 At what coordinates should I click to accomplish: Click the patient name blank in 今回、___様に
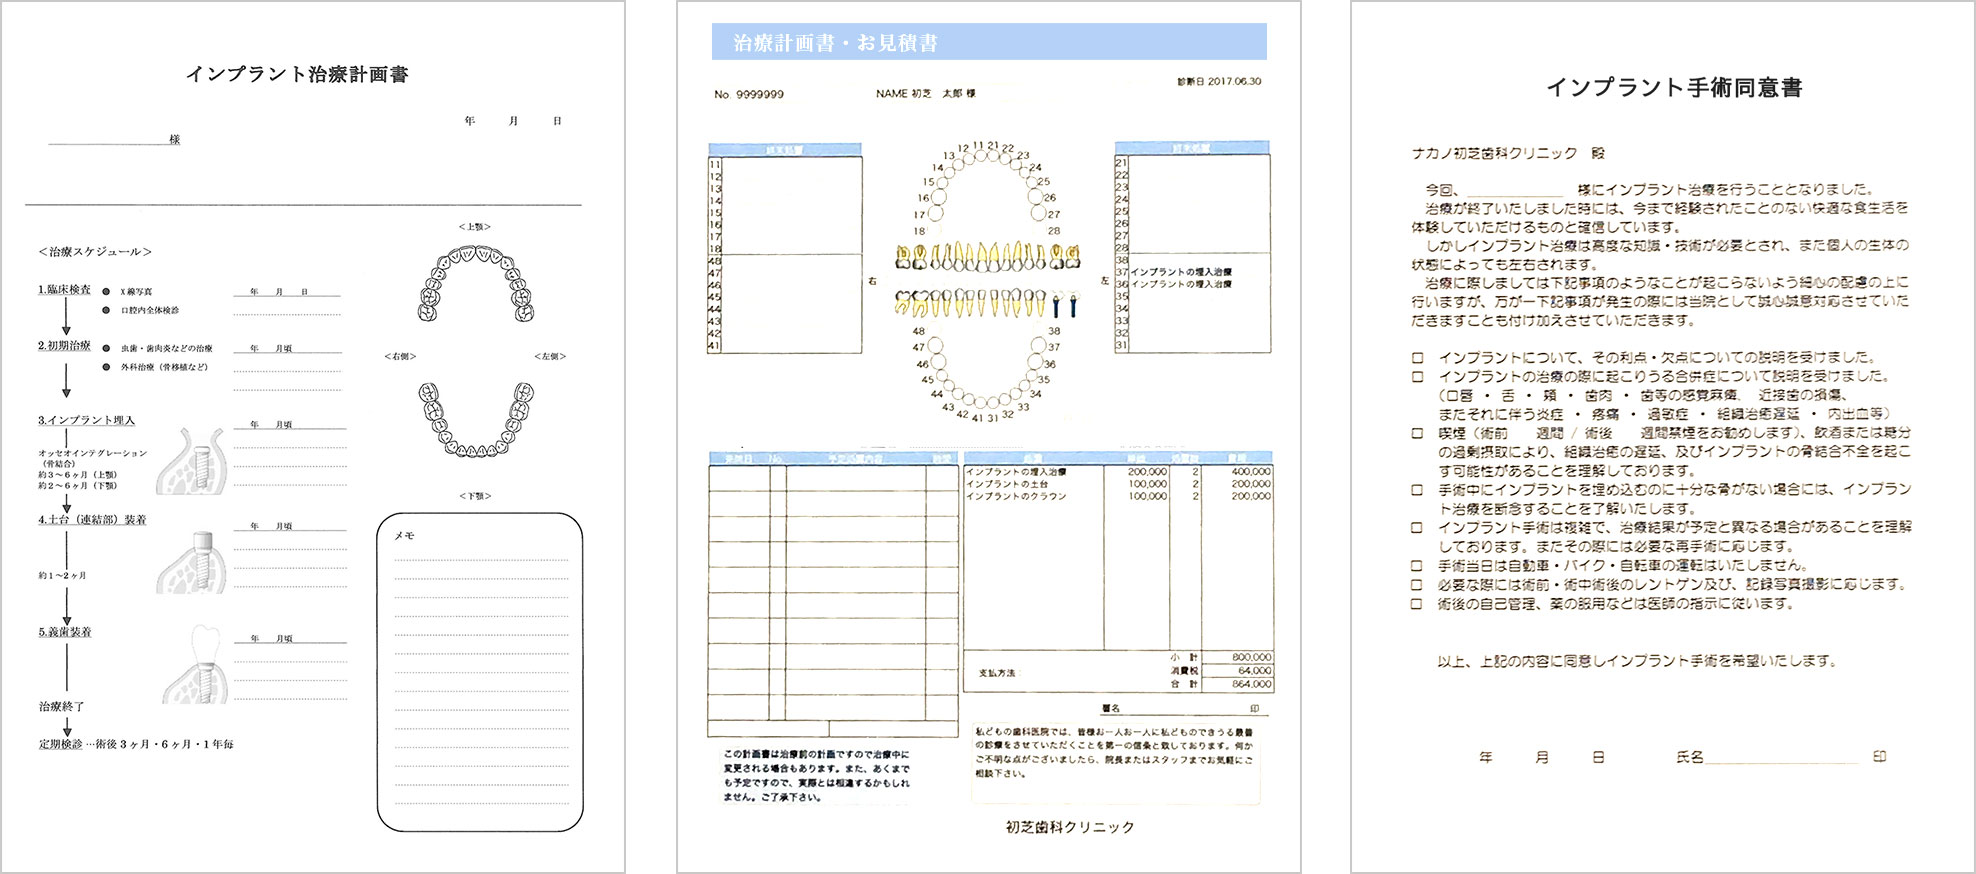(1515, 190)
